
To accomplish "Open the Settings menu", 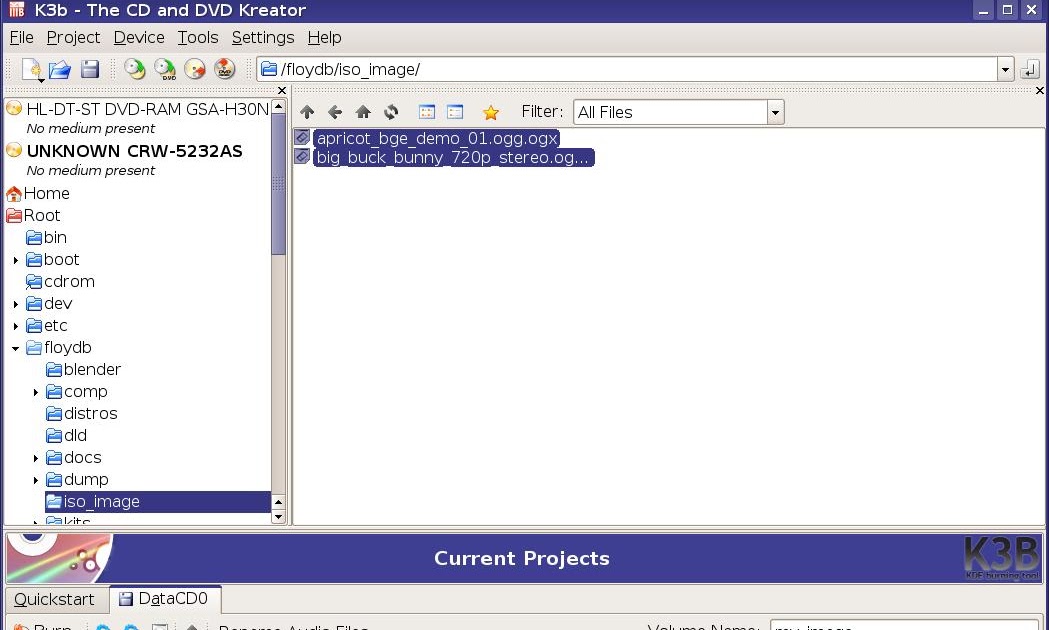I will click(x=263, y=37).
